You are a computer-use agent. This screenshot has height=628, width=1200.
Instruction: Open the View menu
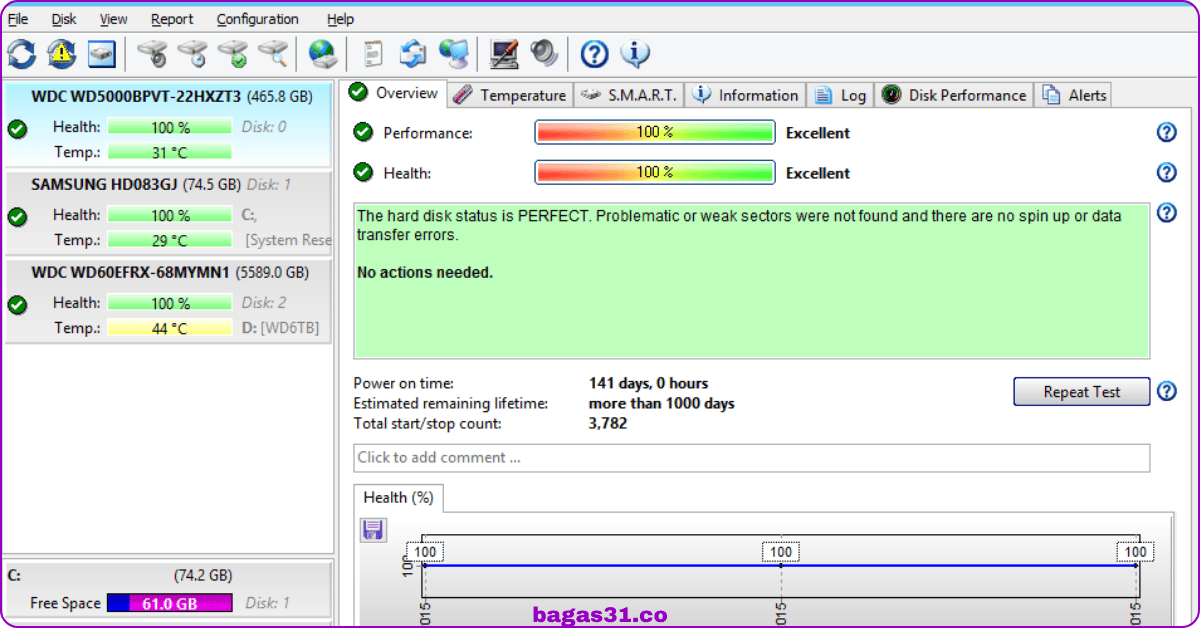[114, 19]
